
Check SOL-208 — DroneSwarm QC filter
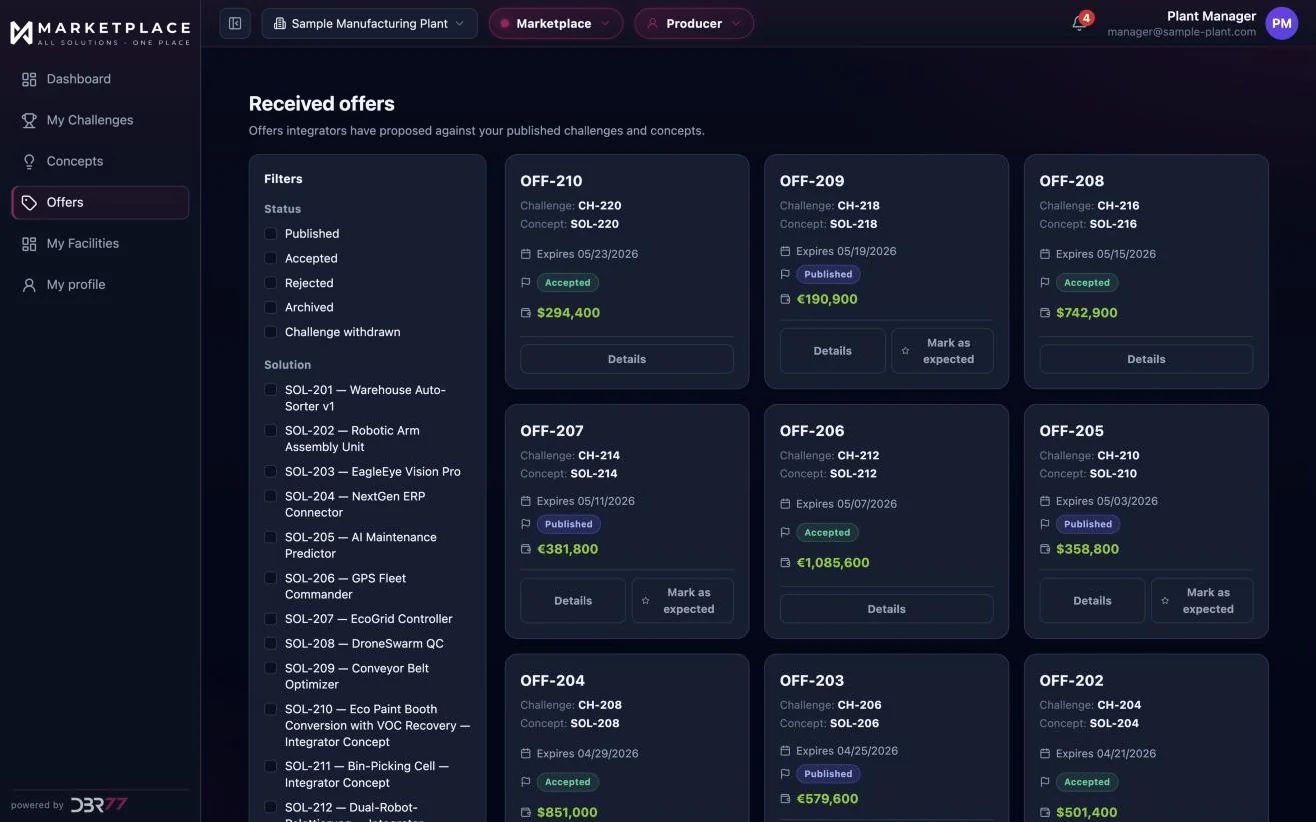click(x=270, y=643)
